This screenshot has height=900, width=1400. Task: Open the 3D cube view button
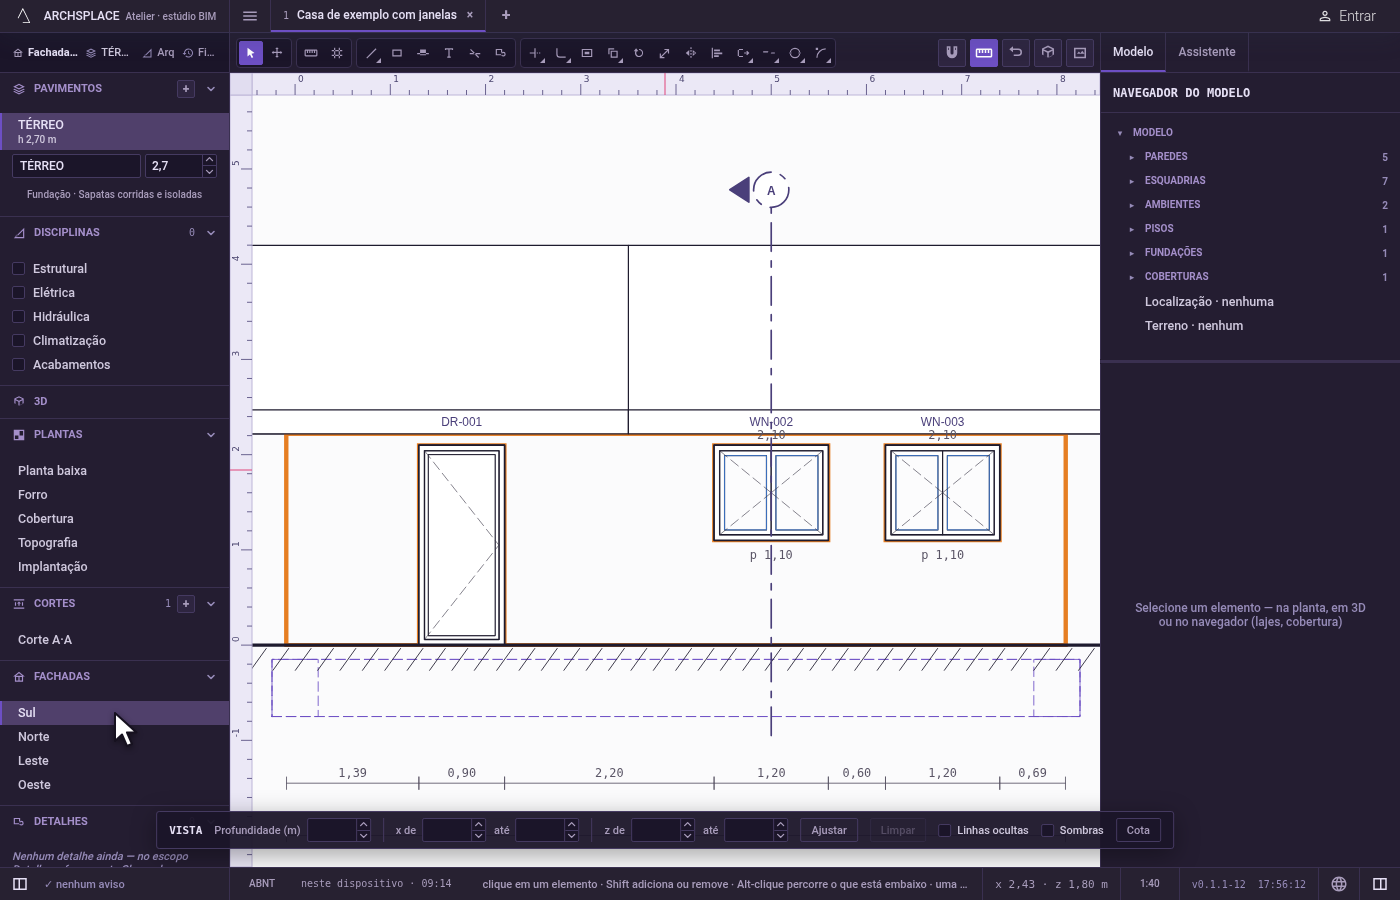pos(1048,53)
